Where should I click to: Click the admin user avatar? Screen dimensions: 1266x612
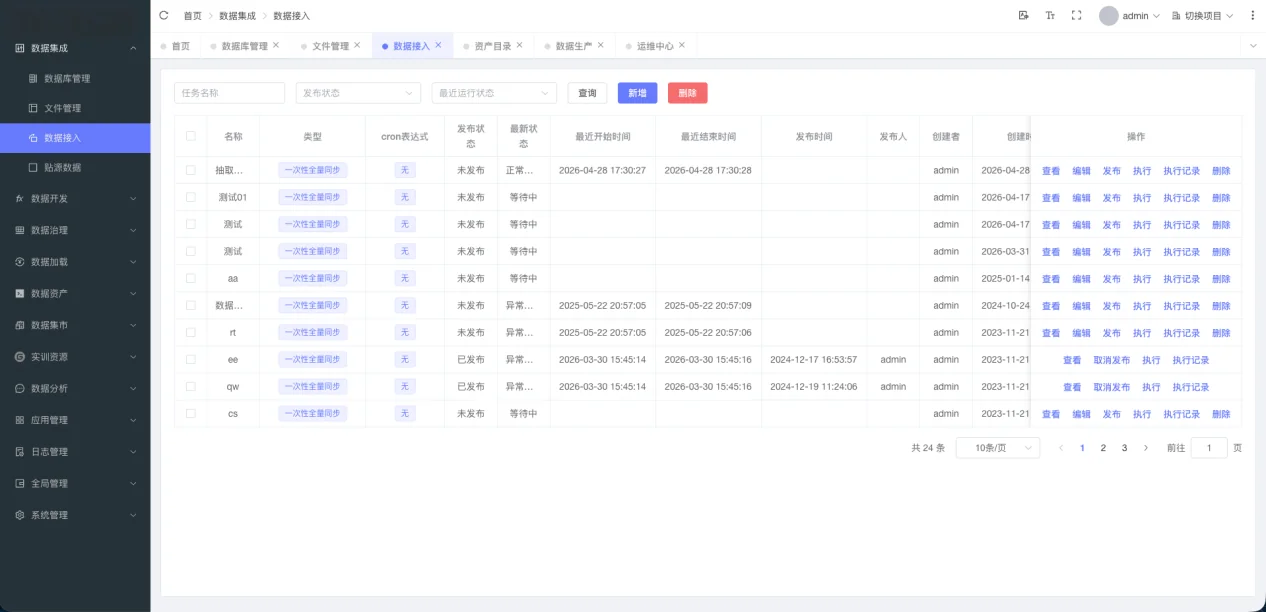1108,15
